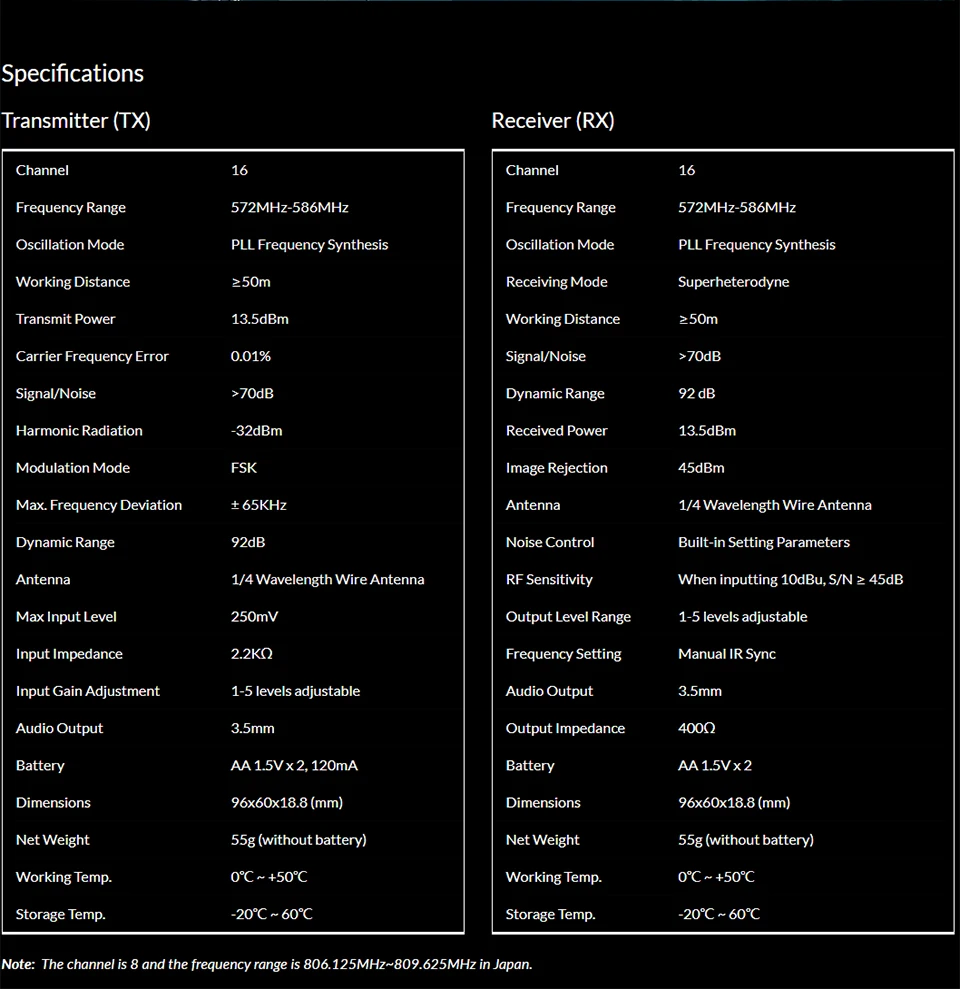Select the 0.01% carrier frequency error value
The height and width of the screenshot is (989, 960).
[x=251, y=356]
